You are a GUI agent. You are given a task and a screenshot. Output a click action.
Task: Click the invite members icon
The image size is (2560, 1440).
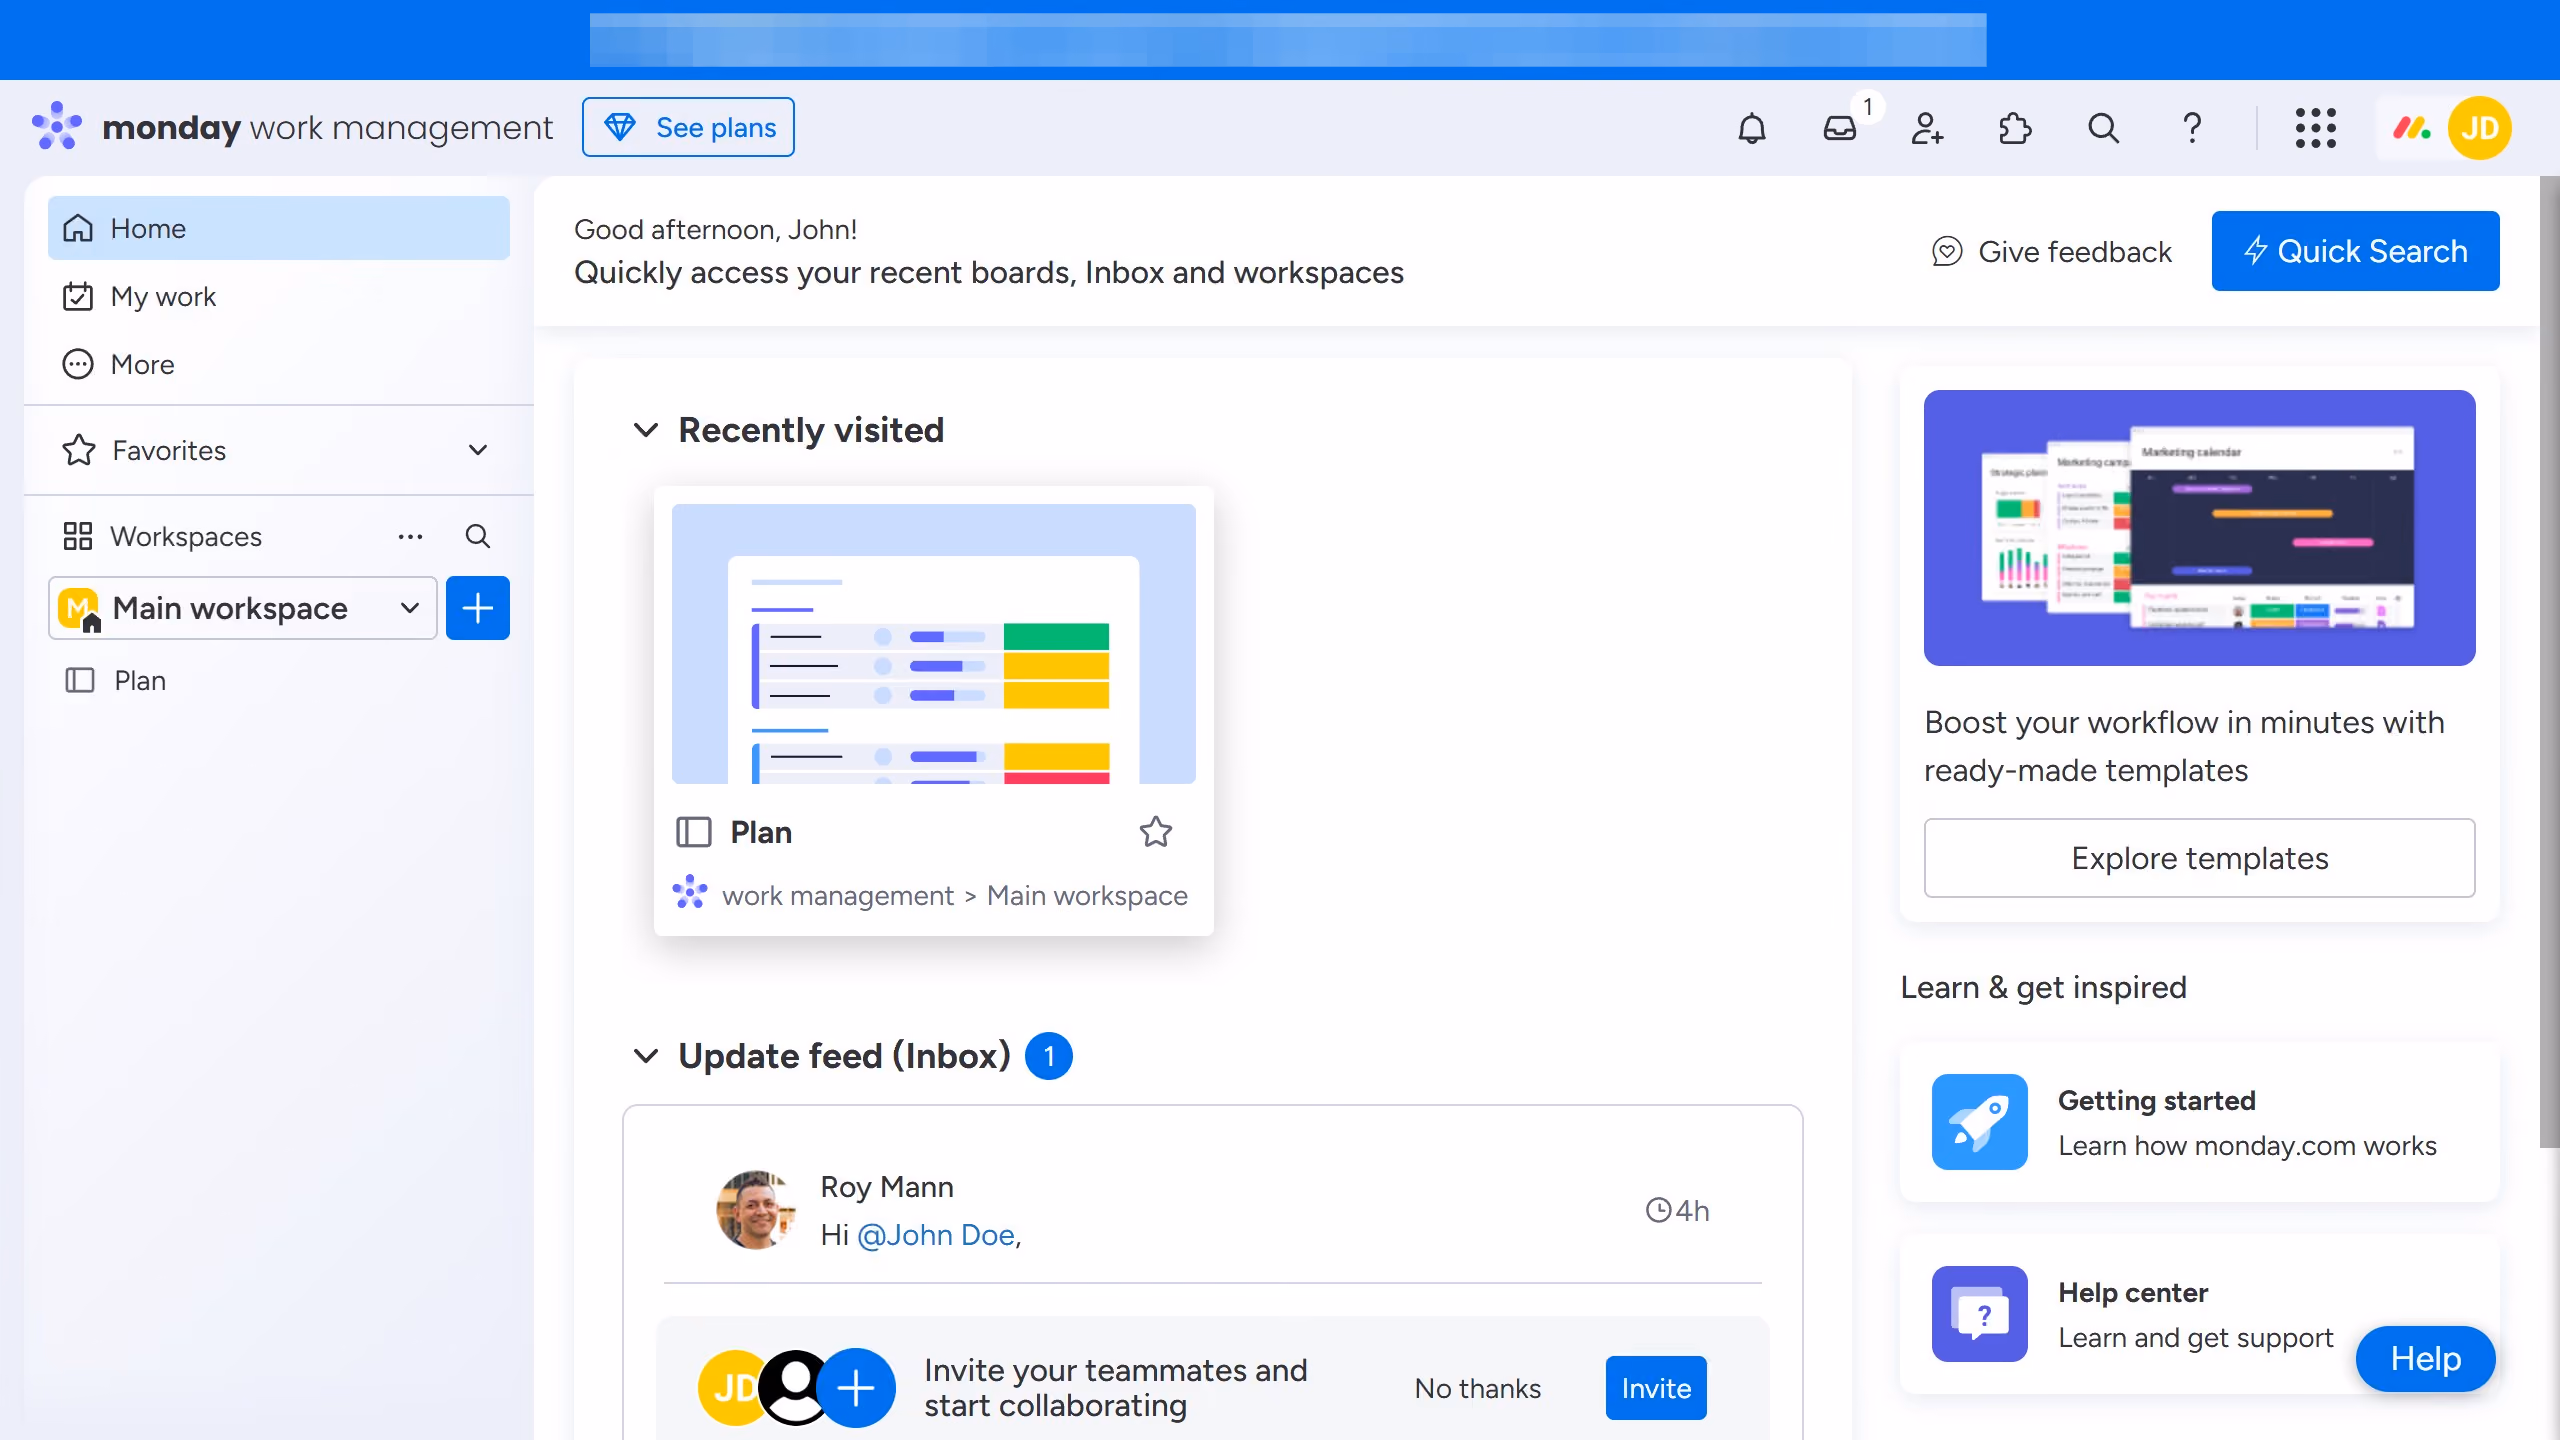1927,128
